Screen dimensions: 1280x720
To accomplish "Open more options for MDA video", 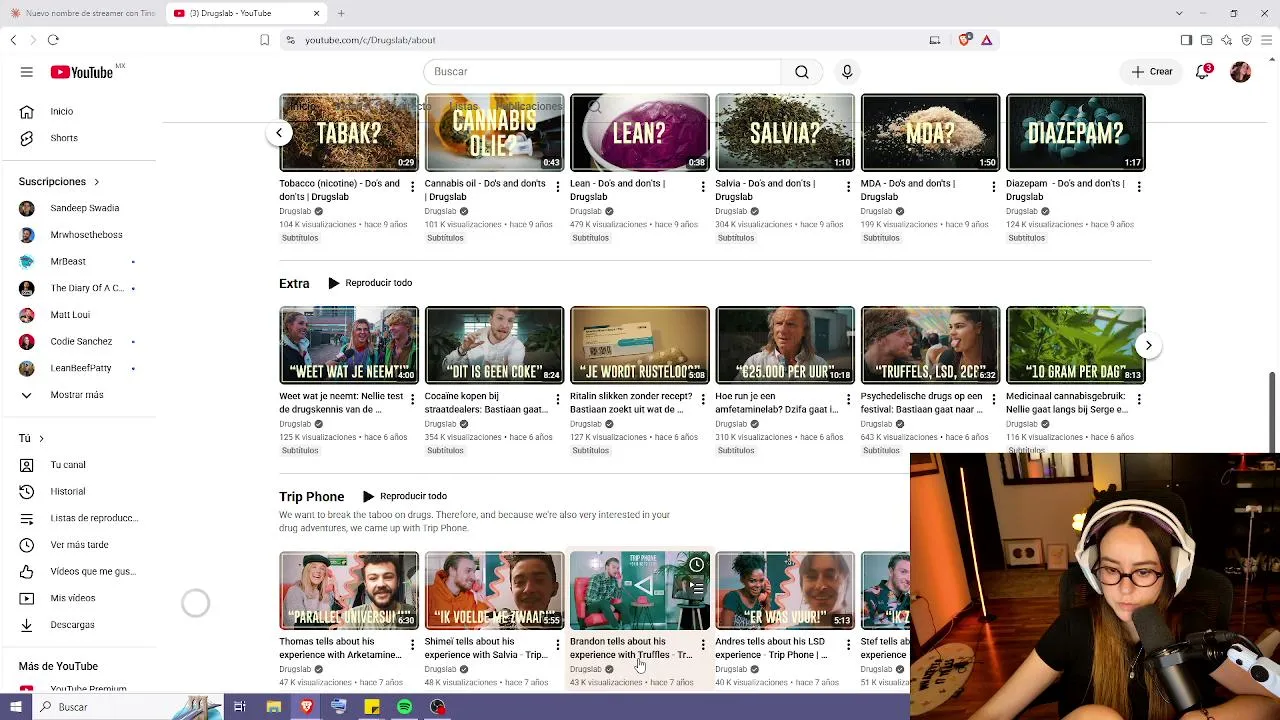I will pos(993,187).
